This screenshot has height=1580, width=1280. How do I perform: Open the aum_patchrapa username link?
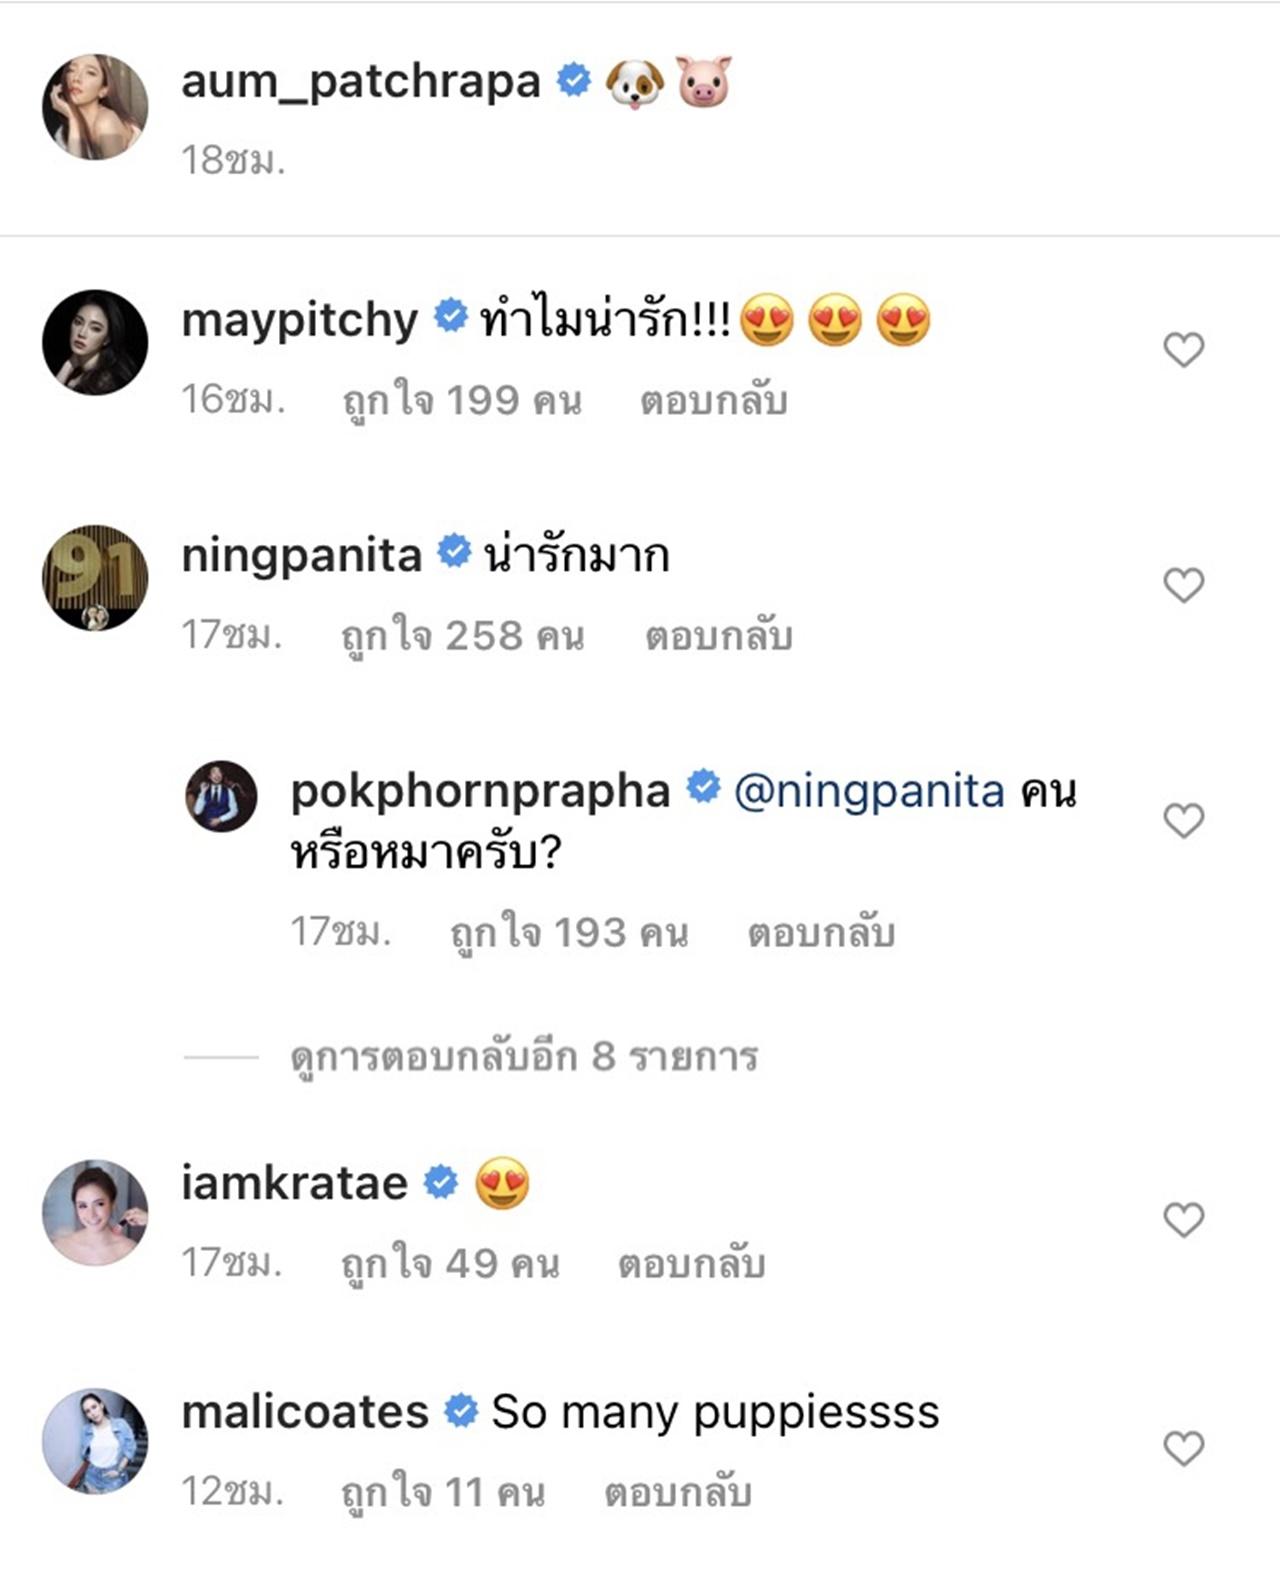[x=360, y=82]
